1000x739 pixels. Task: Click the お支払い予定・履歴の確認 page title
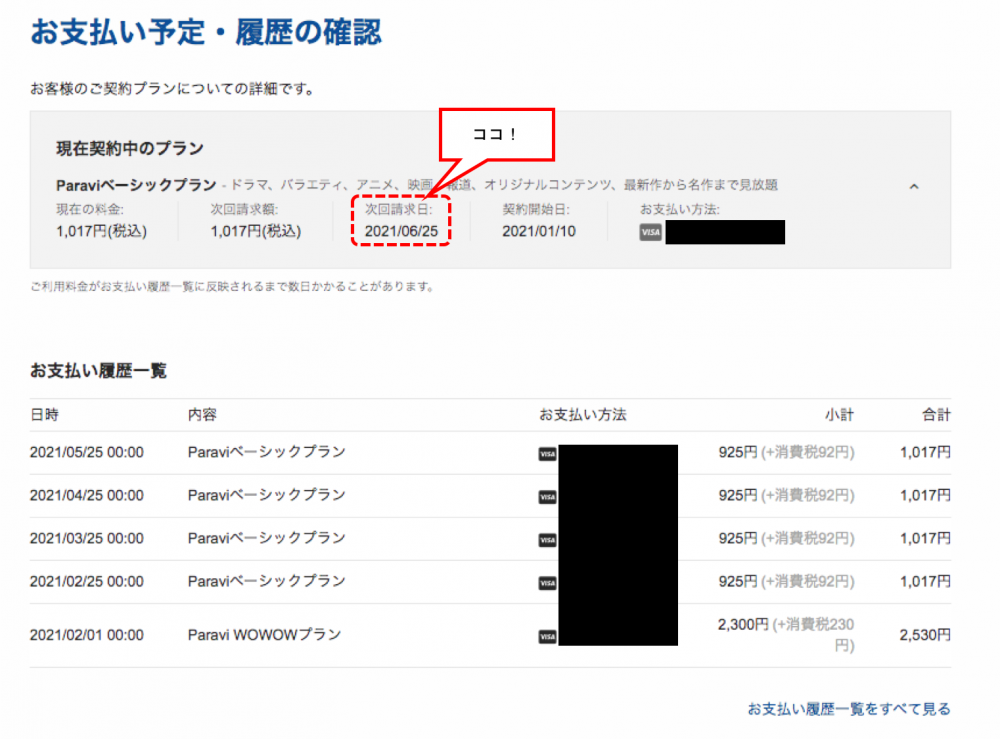(206, 32)
